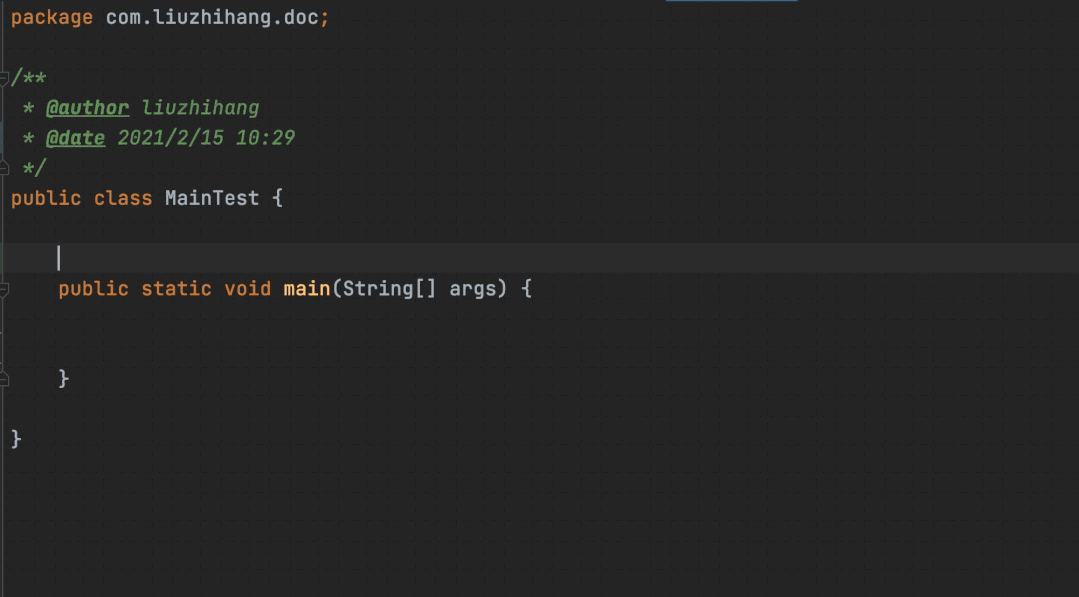
Task: Click the date 2021/2/15 10:29 text
Action: [x=206, y=138]
